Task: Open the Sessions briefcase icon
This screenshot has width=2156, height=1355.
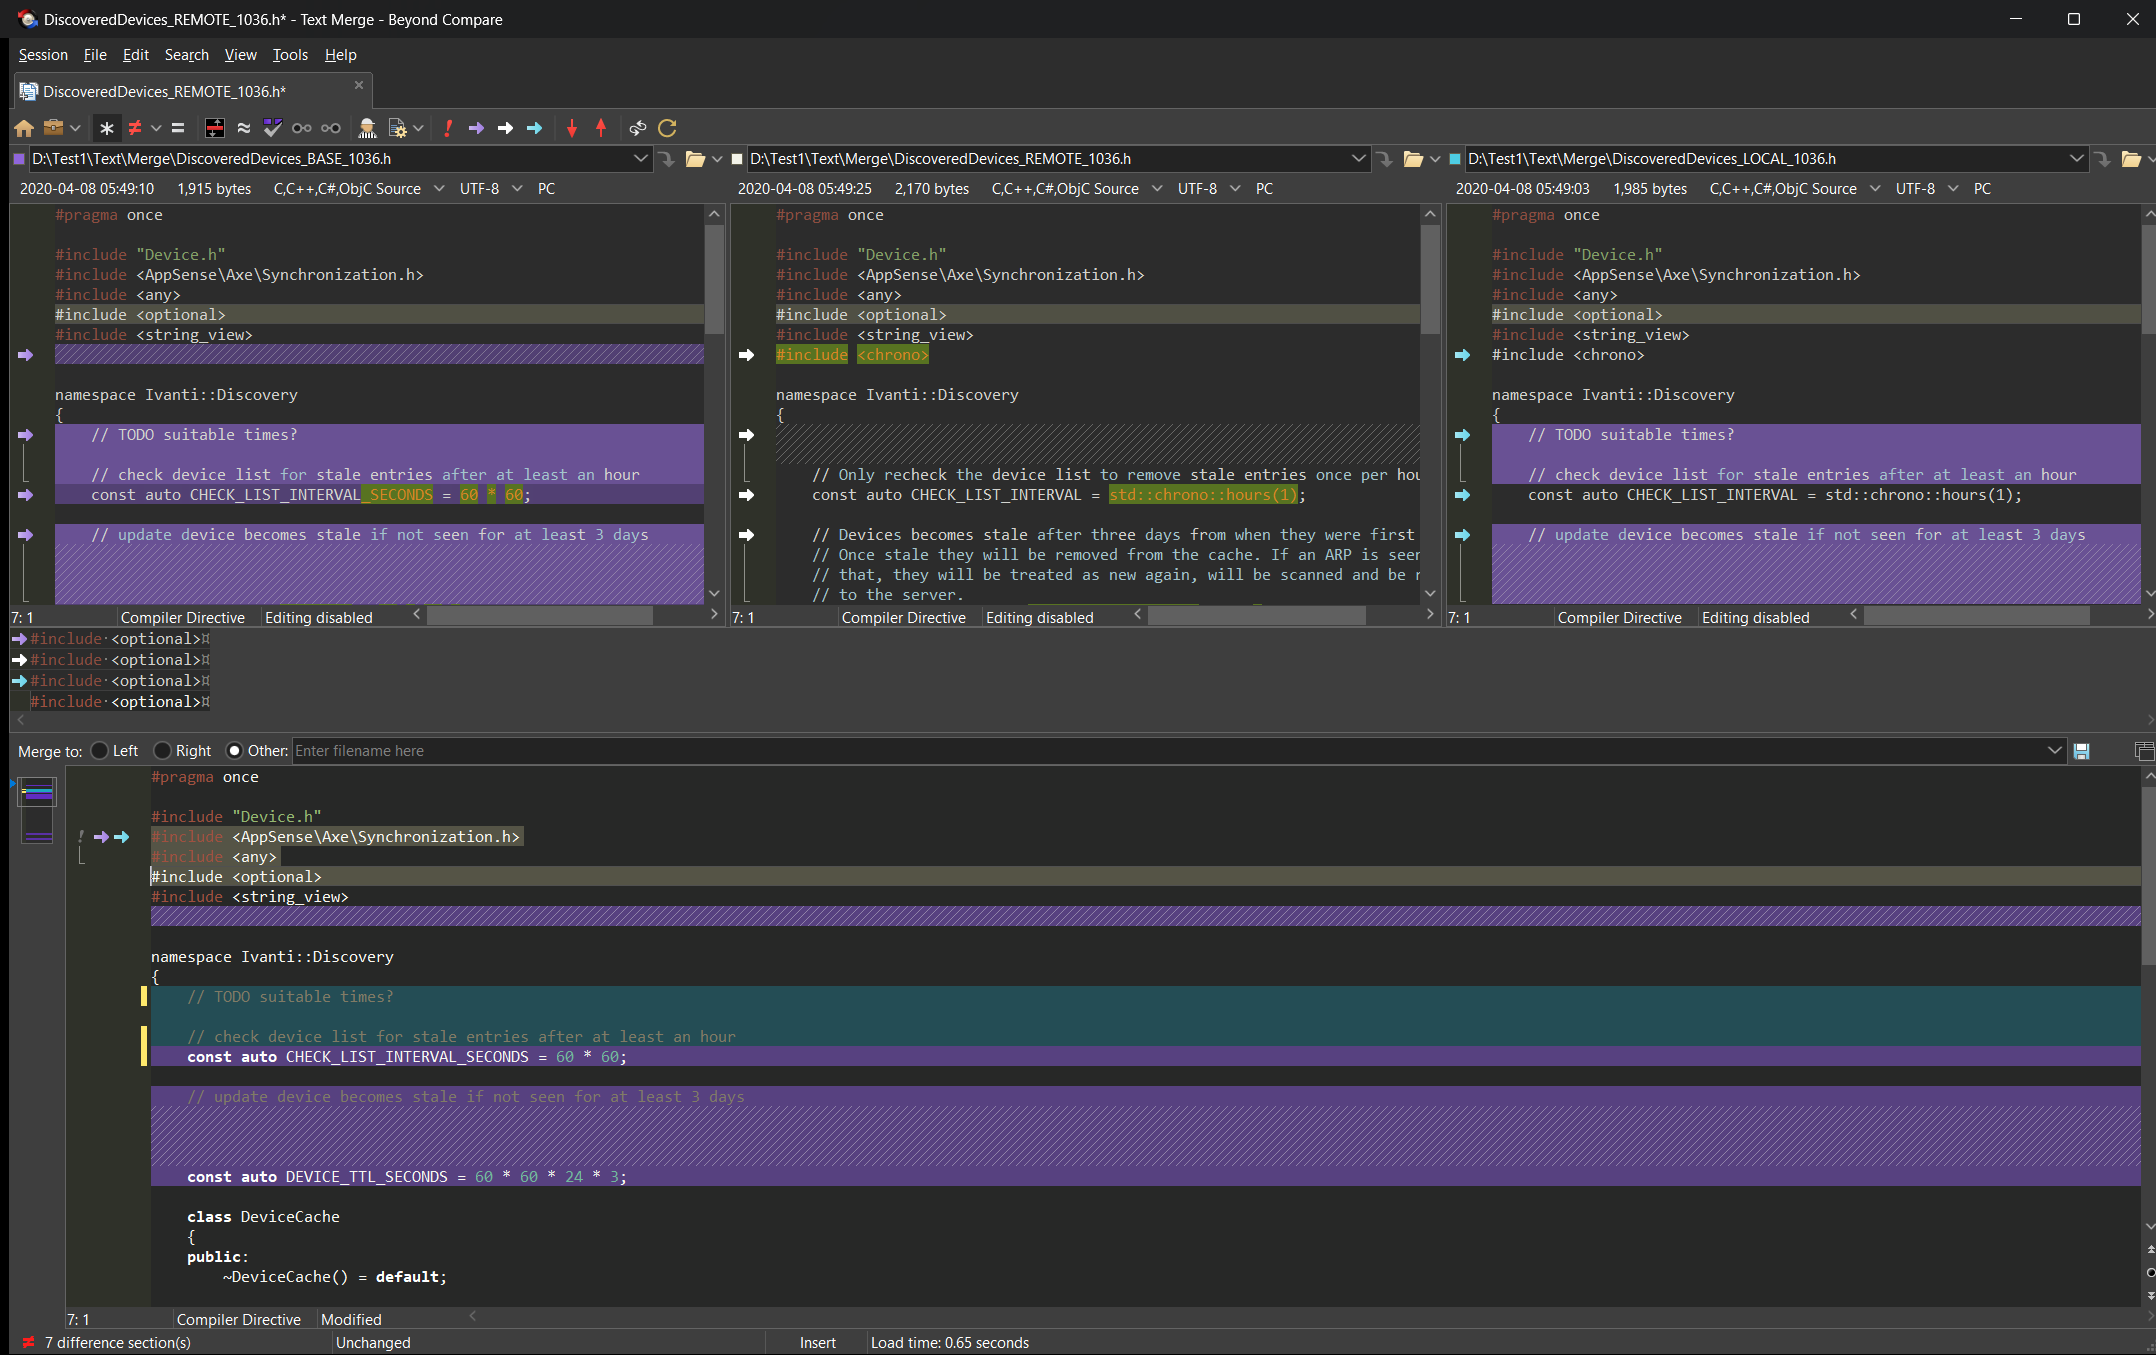Action: coord(54,128)
